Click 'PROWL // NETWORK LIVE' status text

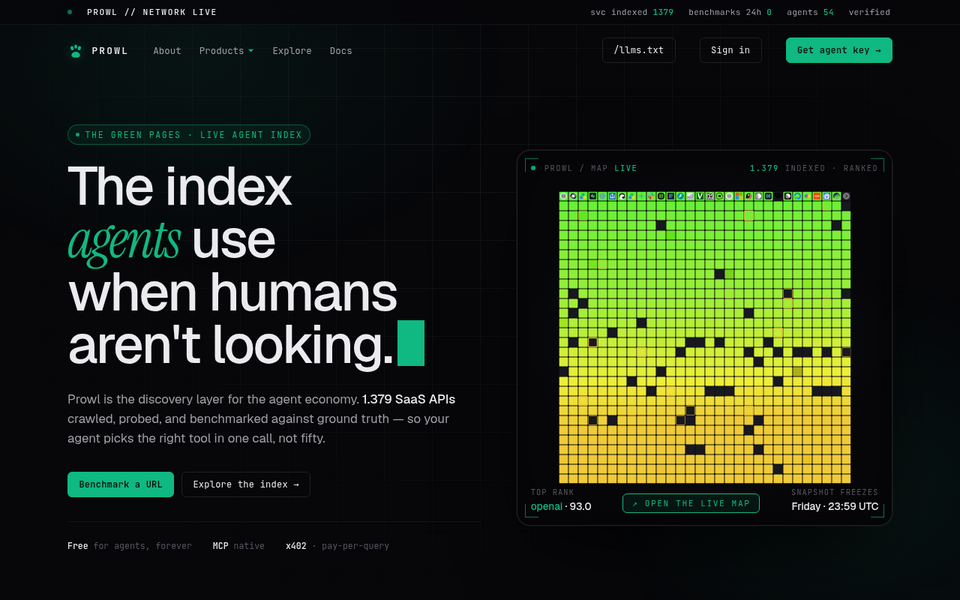click(152, 12)
